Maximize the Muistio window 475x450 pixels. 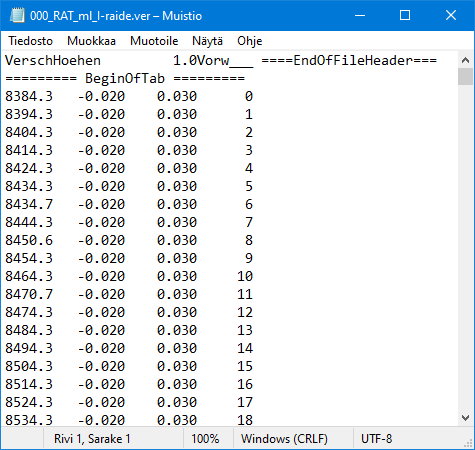pos(405,15)
